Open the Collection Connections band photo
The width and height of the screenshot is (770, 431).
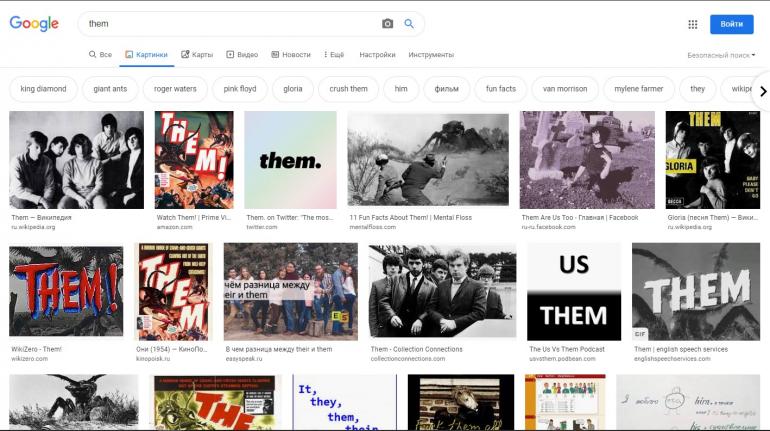(x=442, y=292)
